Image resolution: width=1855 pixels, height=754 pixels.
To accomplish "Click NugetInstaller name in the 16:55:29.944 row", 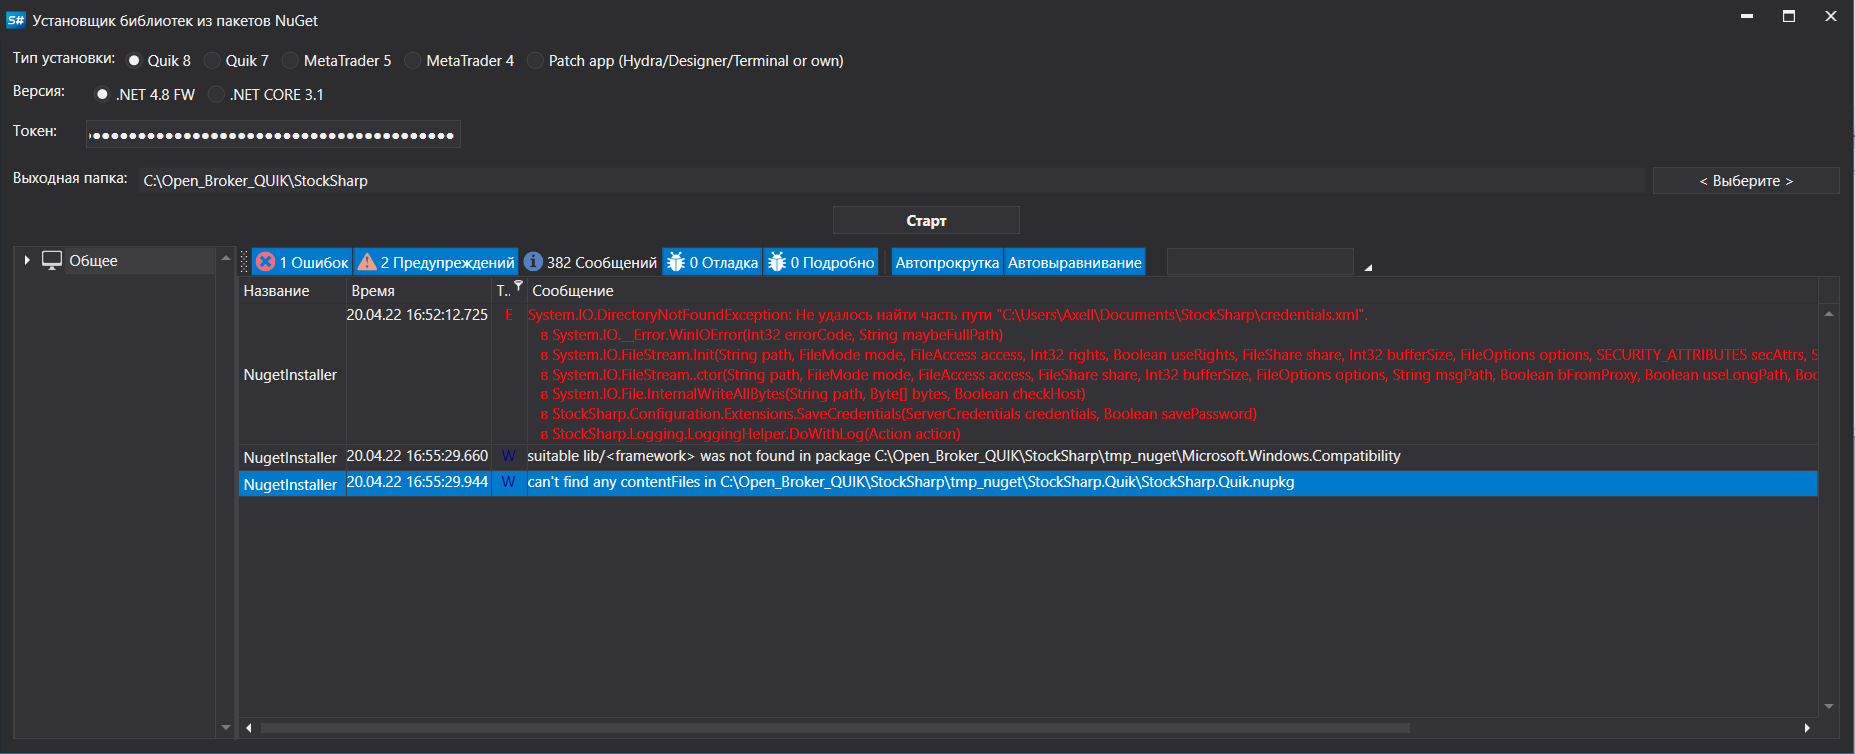I will tap(290, 485).
